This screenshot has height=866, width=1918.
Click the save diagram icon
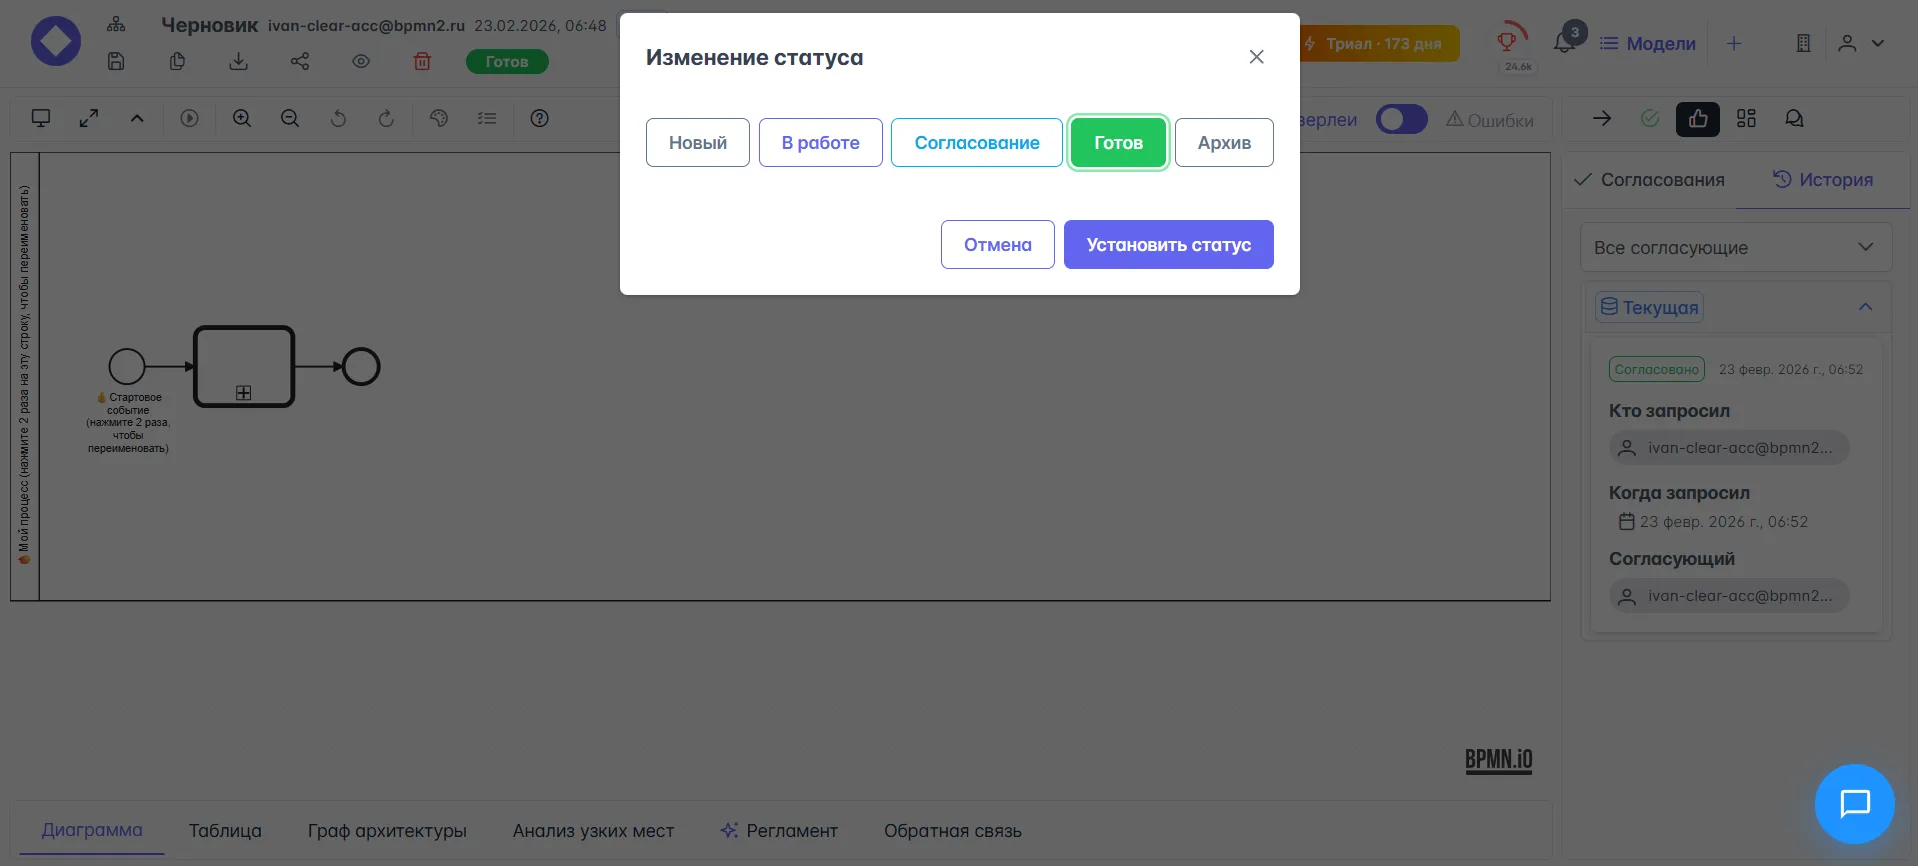click(116, 62)
